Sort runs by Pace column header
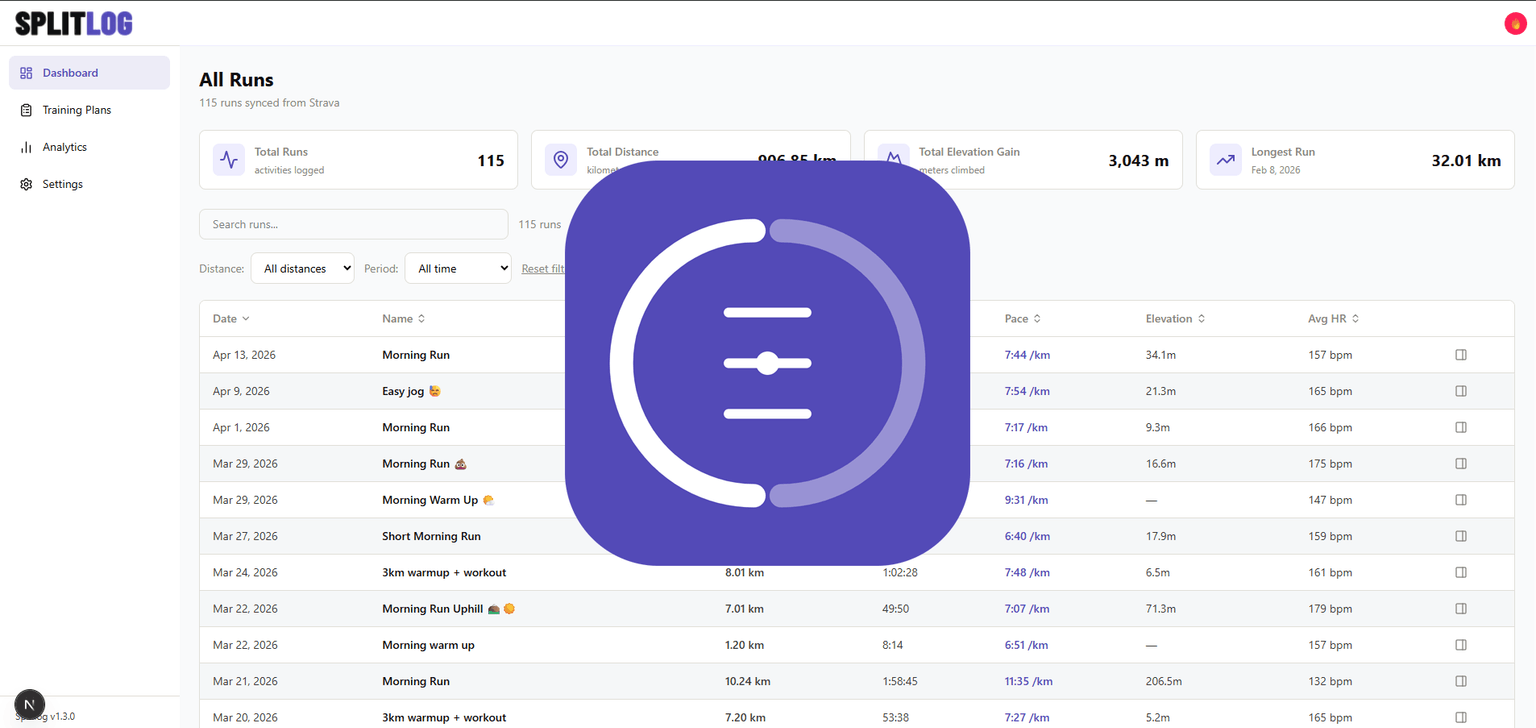 1023,319
